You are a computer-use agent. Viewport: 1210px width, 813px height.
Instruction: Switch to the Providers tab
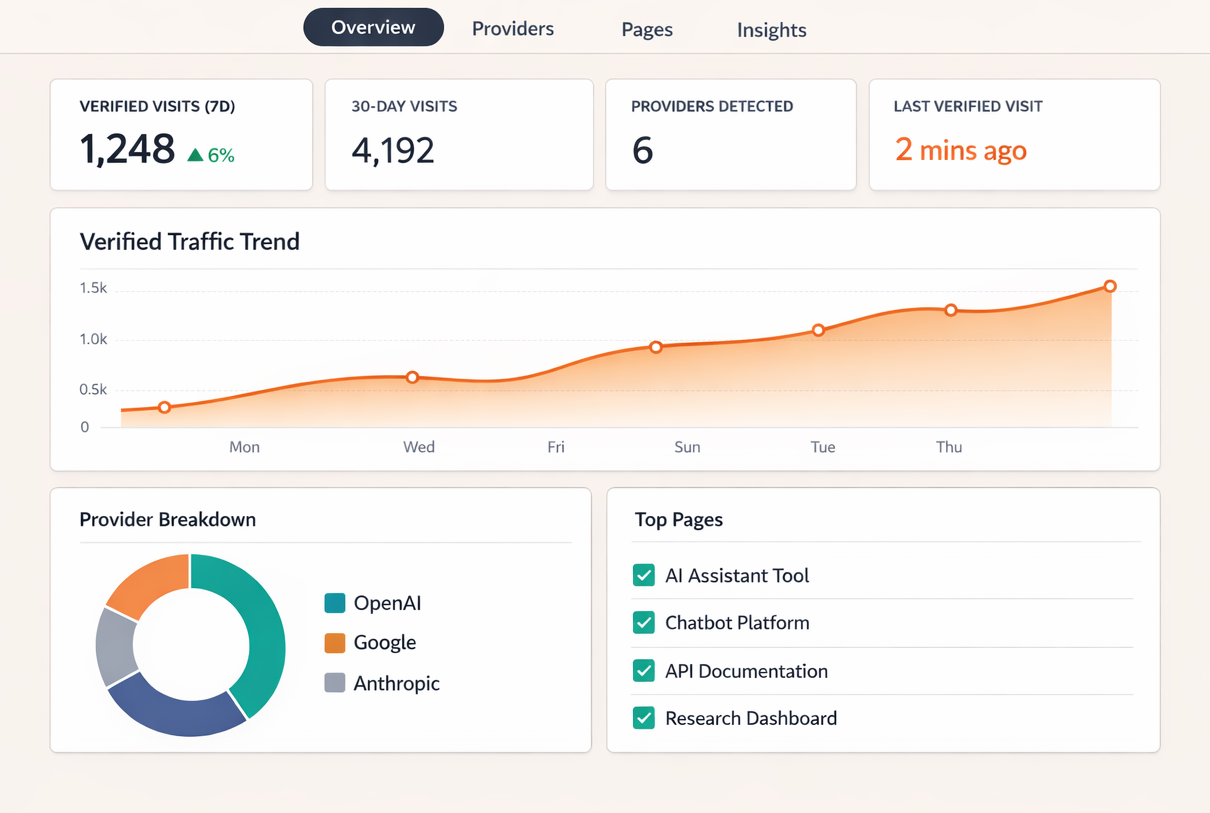click(512, 28)
